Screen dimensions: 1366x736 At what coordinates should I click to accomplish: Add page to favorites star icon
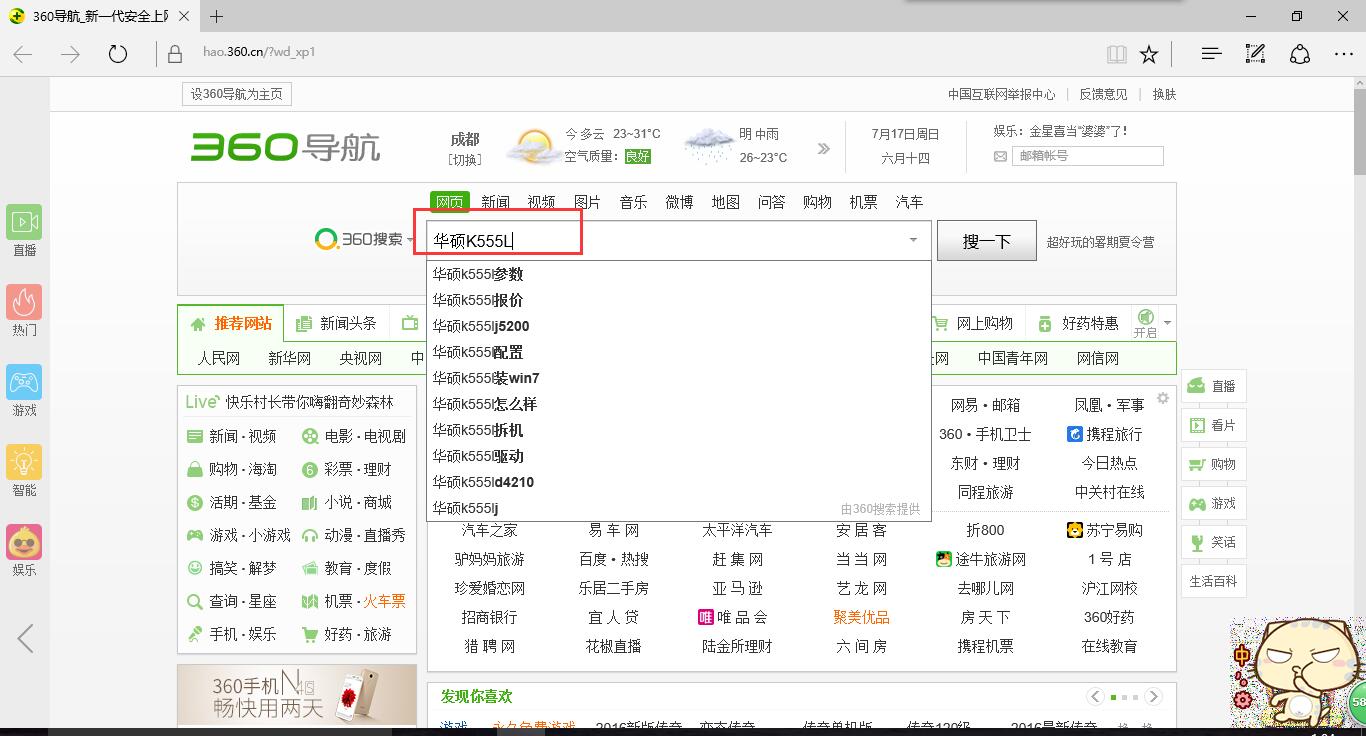(x=1149, y=54)
